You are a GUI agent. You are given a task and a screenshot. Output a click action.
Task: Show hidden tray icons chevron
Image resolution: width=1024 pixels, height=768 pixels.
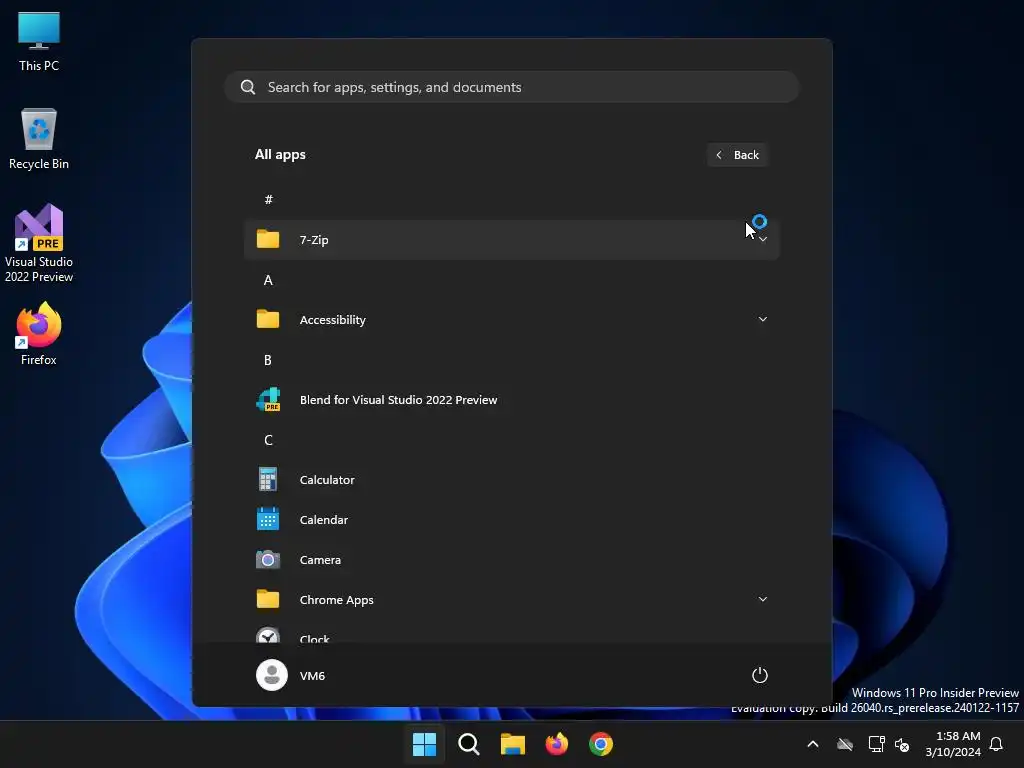[813, 744]
